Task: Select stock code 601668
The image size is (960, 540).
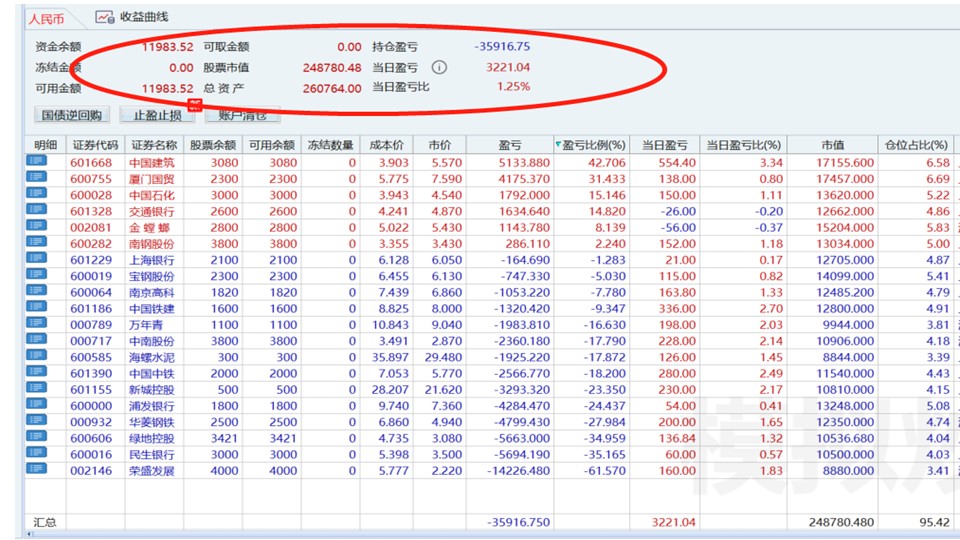Action: (x=91, y=163)
